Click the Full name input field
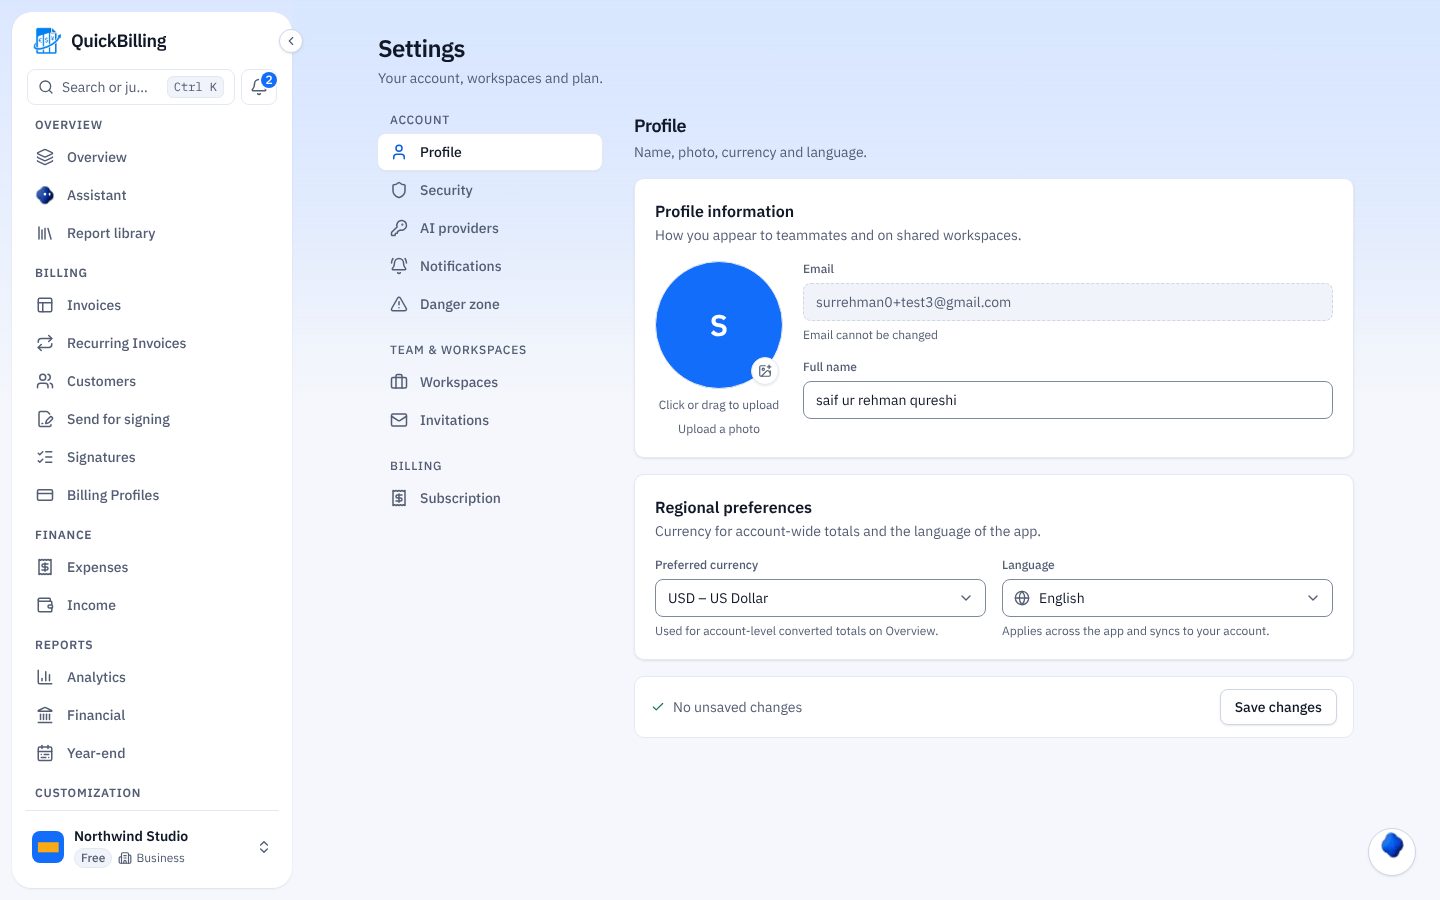The image size is (1440, 900). (1068, 400)
